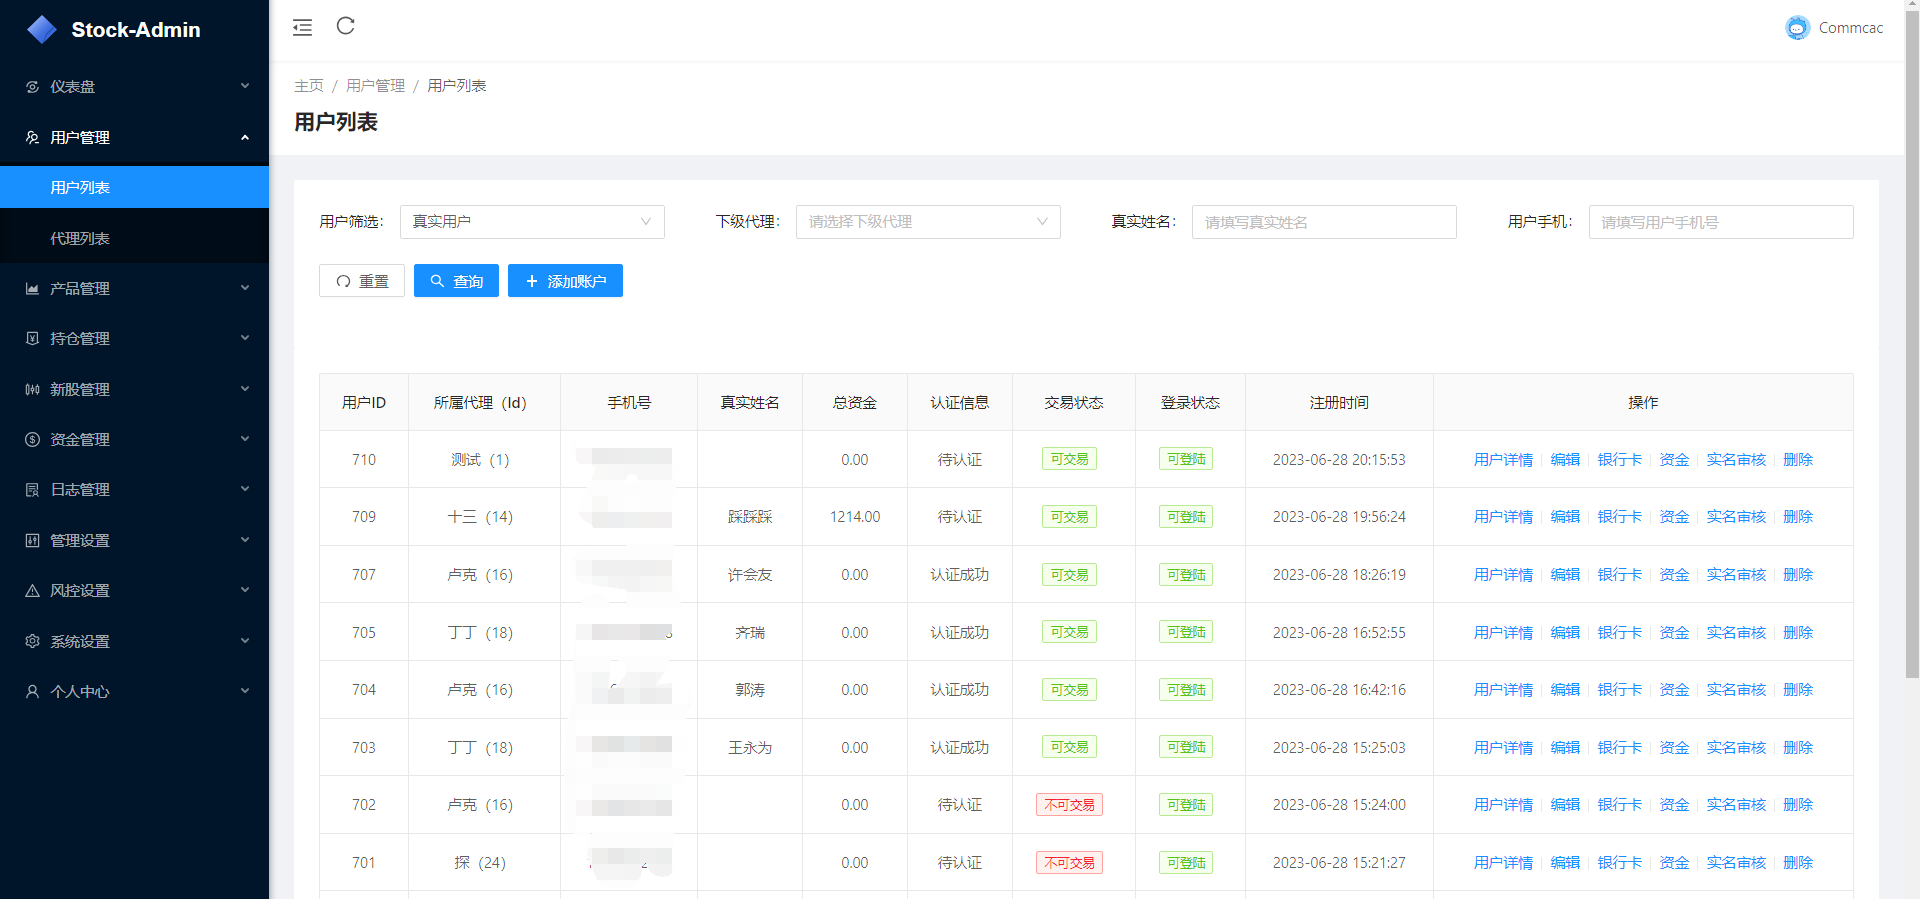Click the sidebar collapse icon
The image size is (1920, 899).
(302, 27)
